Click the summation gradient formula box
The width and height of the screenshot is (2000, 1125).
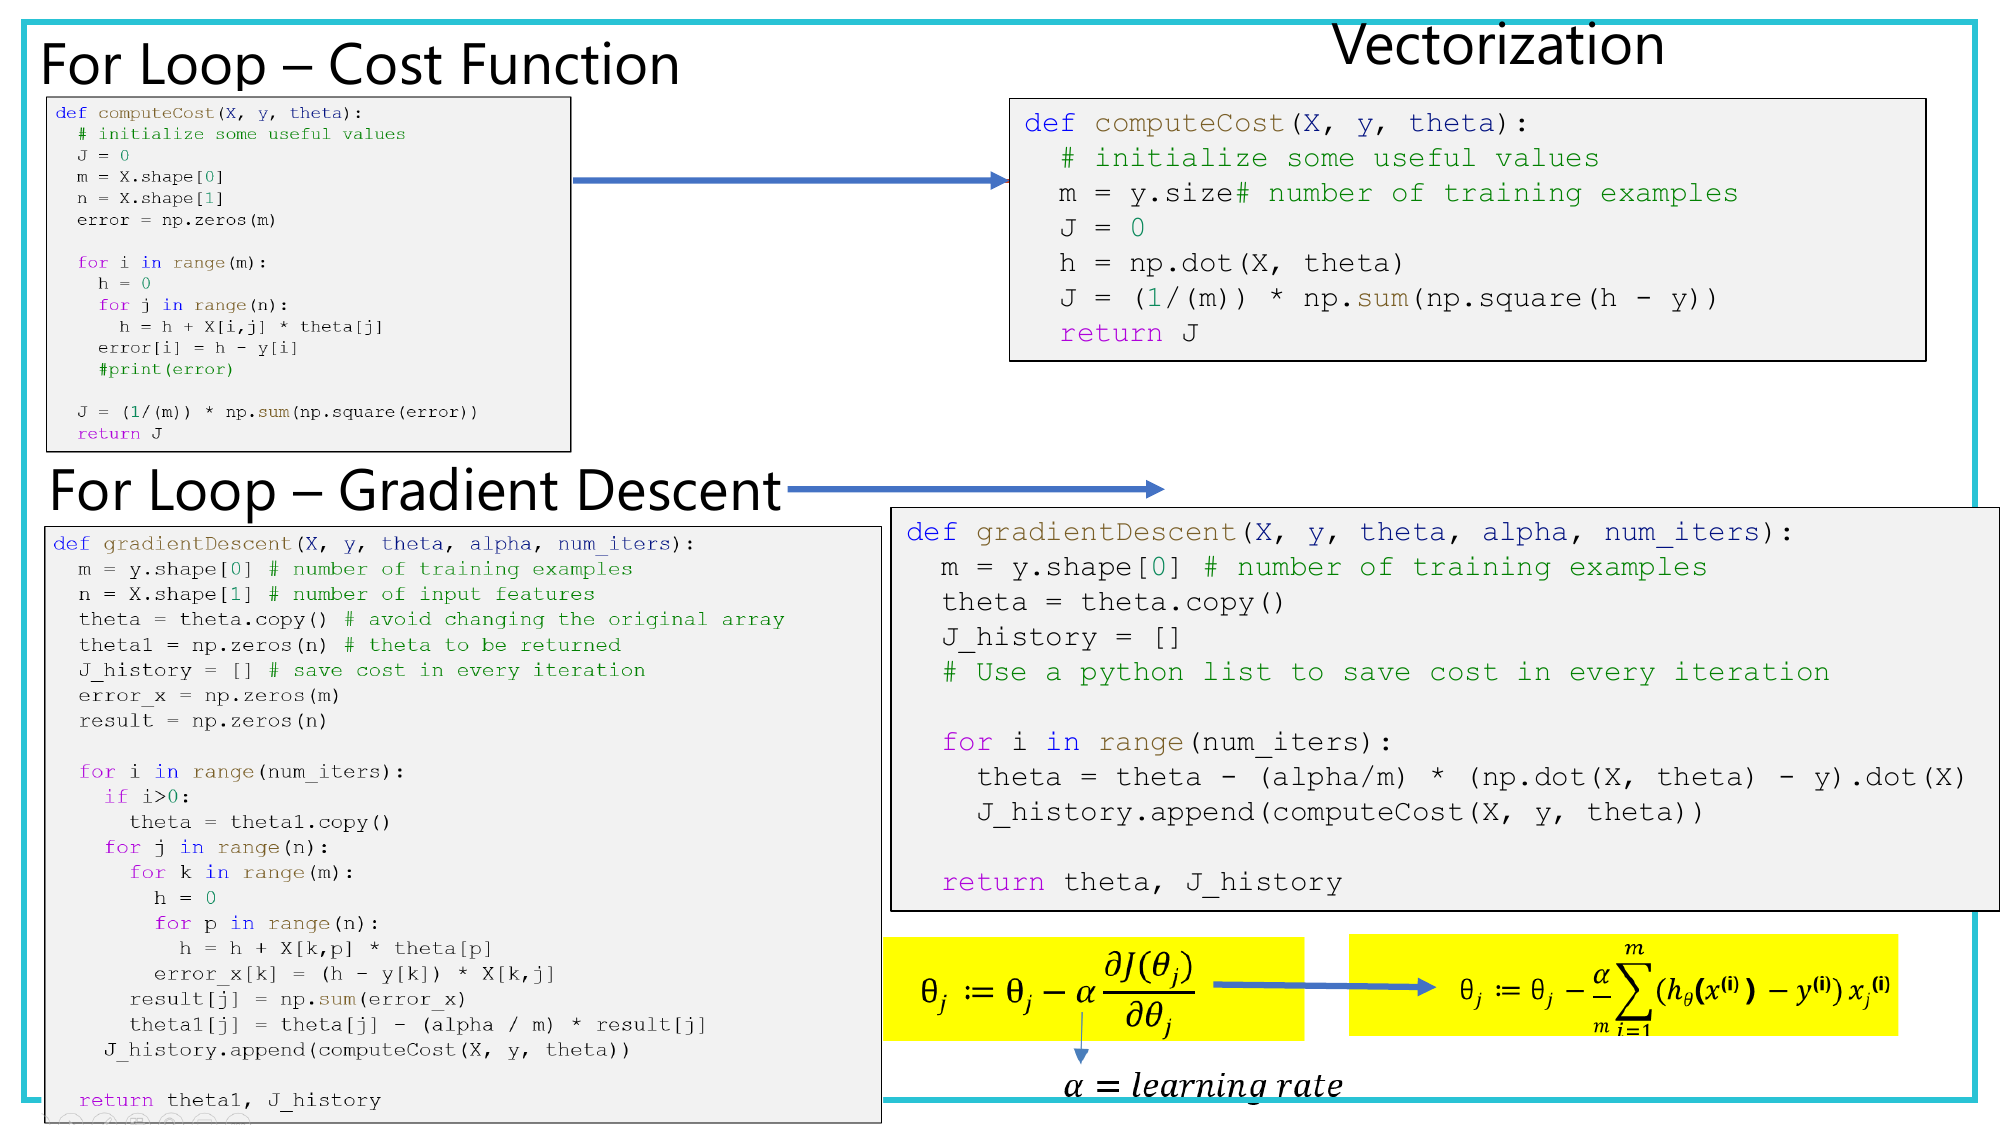1623,986
